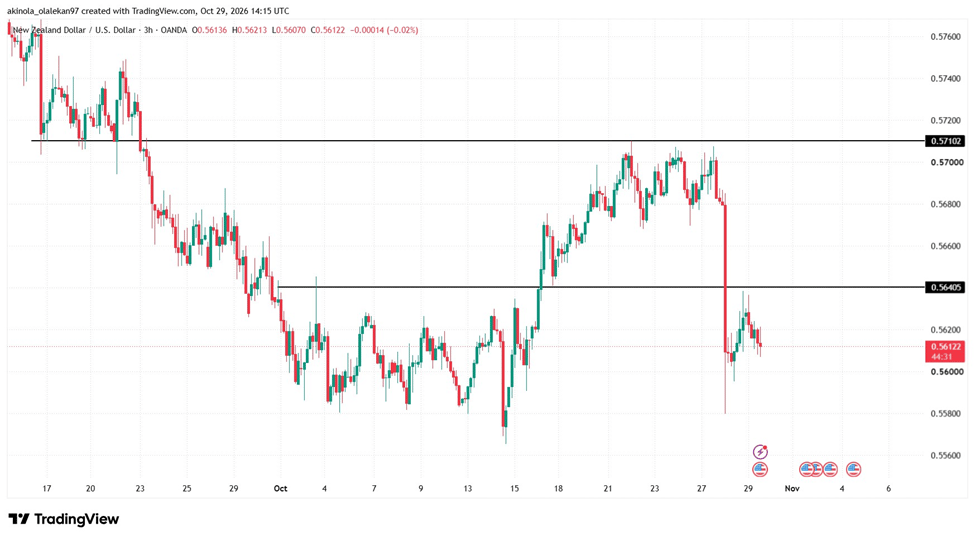Click the Oct label on time axis
Screen dimensions: 975x540
pos(280,489)
